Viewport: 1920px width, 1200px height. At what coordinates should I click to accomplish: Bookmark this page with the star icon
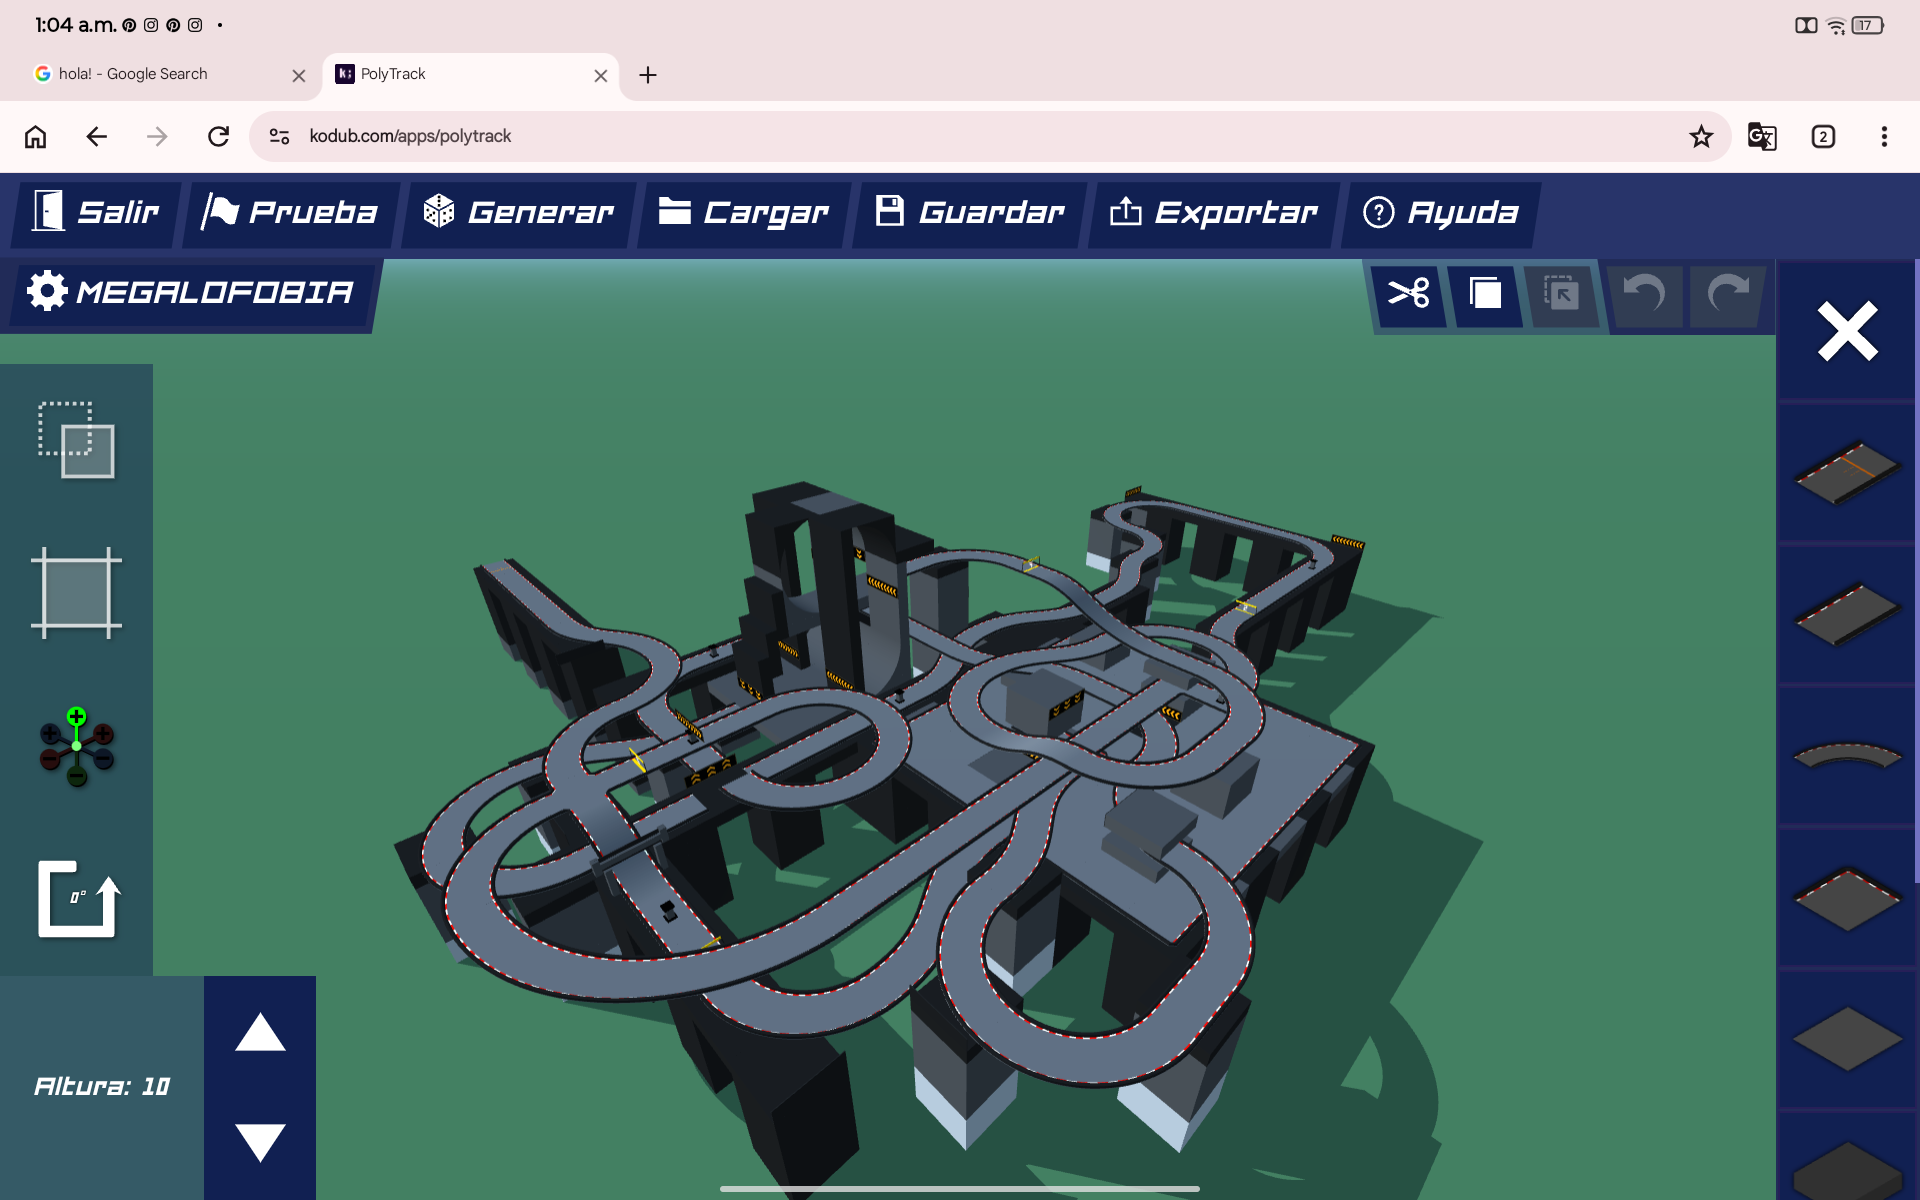pyautogui.click(x=1701, y=137)
